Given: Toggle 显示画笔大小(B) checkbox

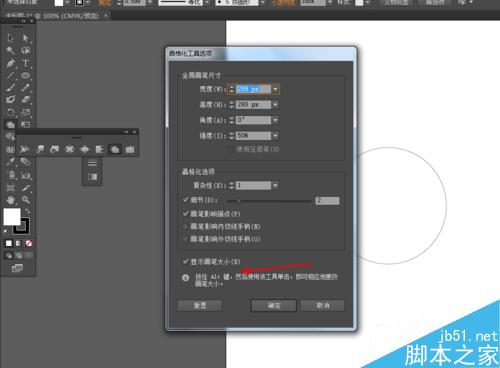Looking at the screenshot, I should coord(186,261).
